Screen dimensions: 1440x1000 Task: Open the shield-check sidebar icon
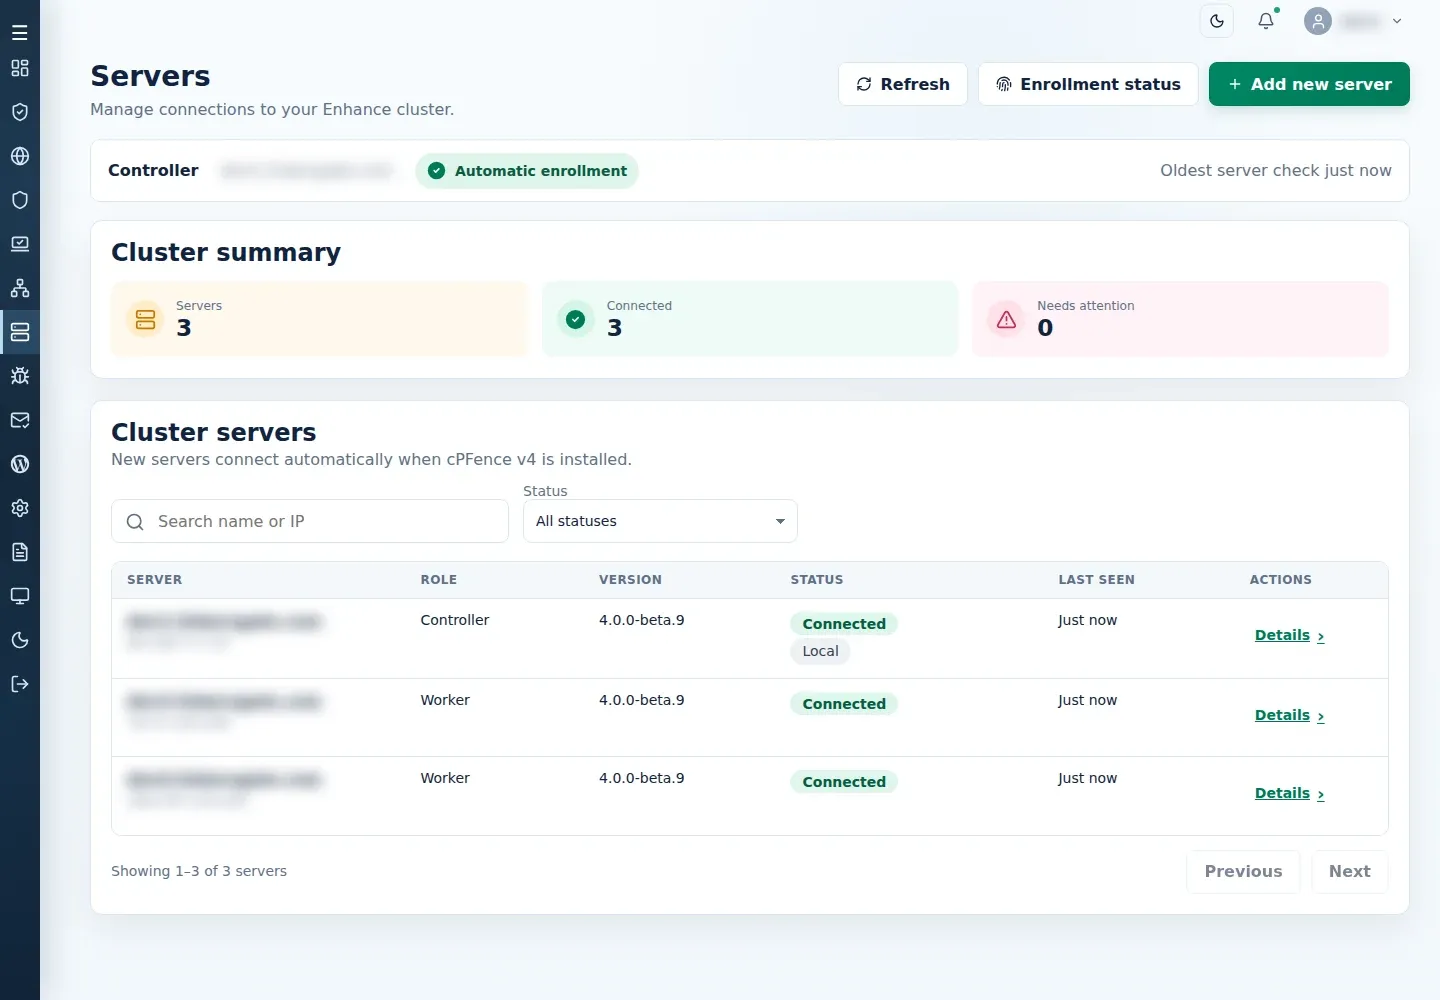coord(20,112)
